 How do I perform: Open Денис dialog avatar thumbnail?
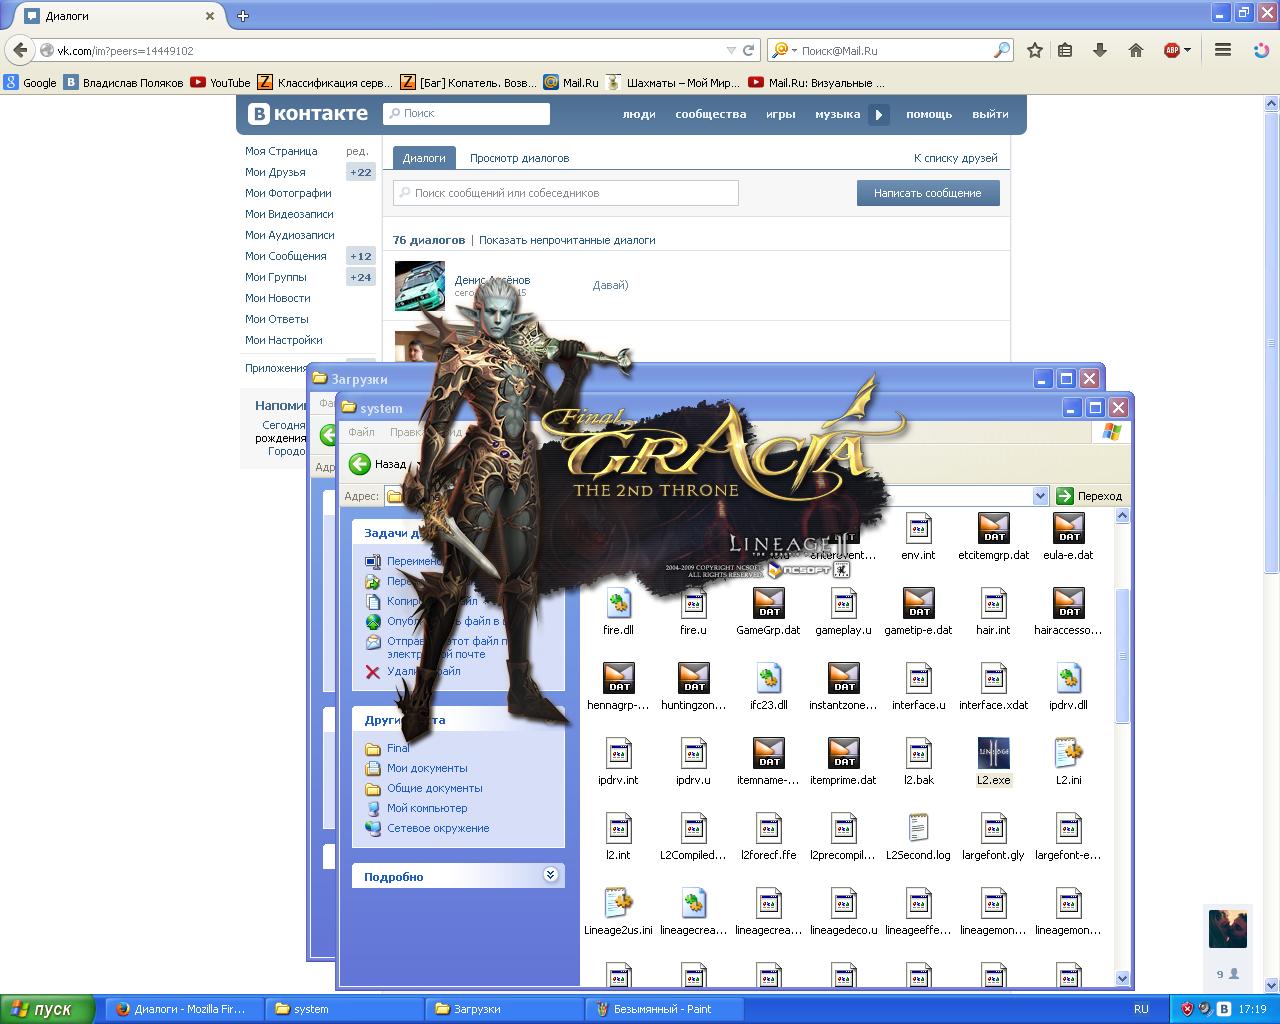click(420, 286)
